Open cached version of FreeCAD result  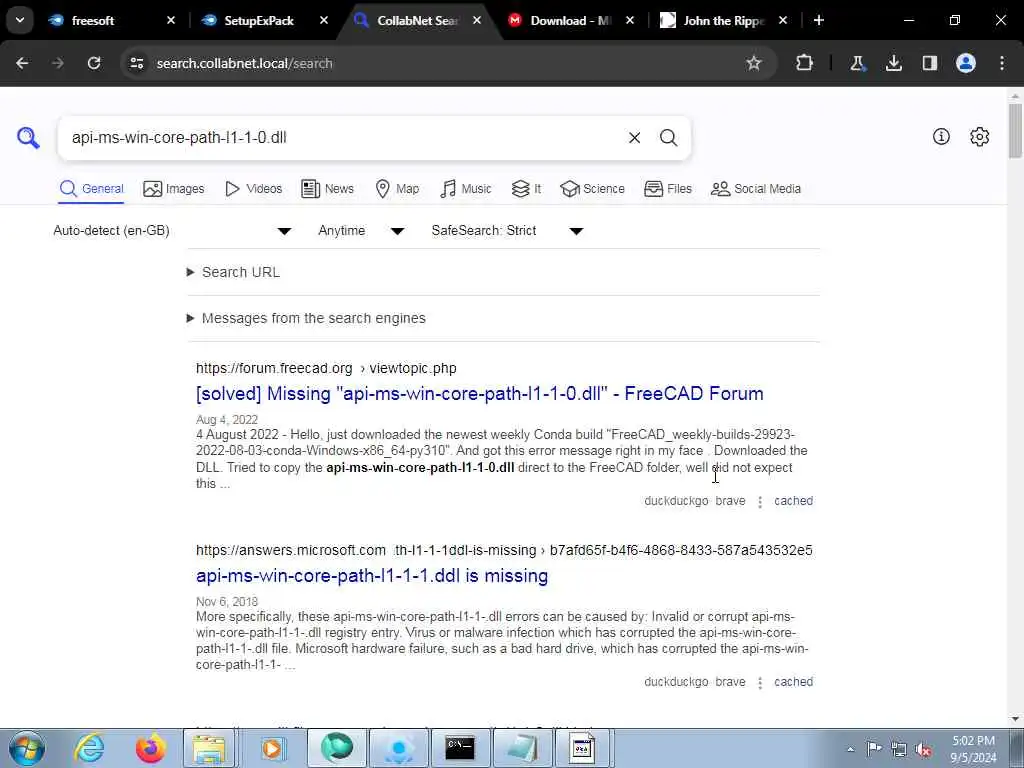[x=793, y=501]
